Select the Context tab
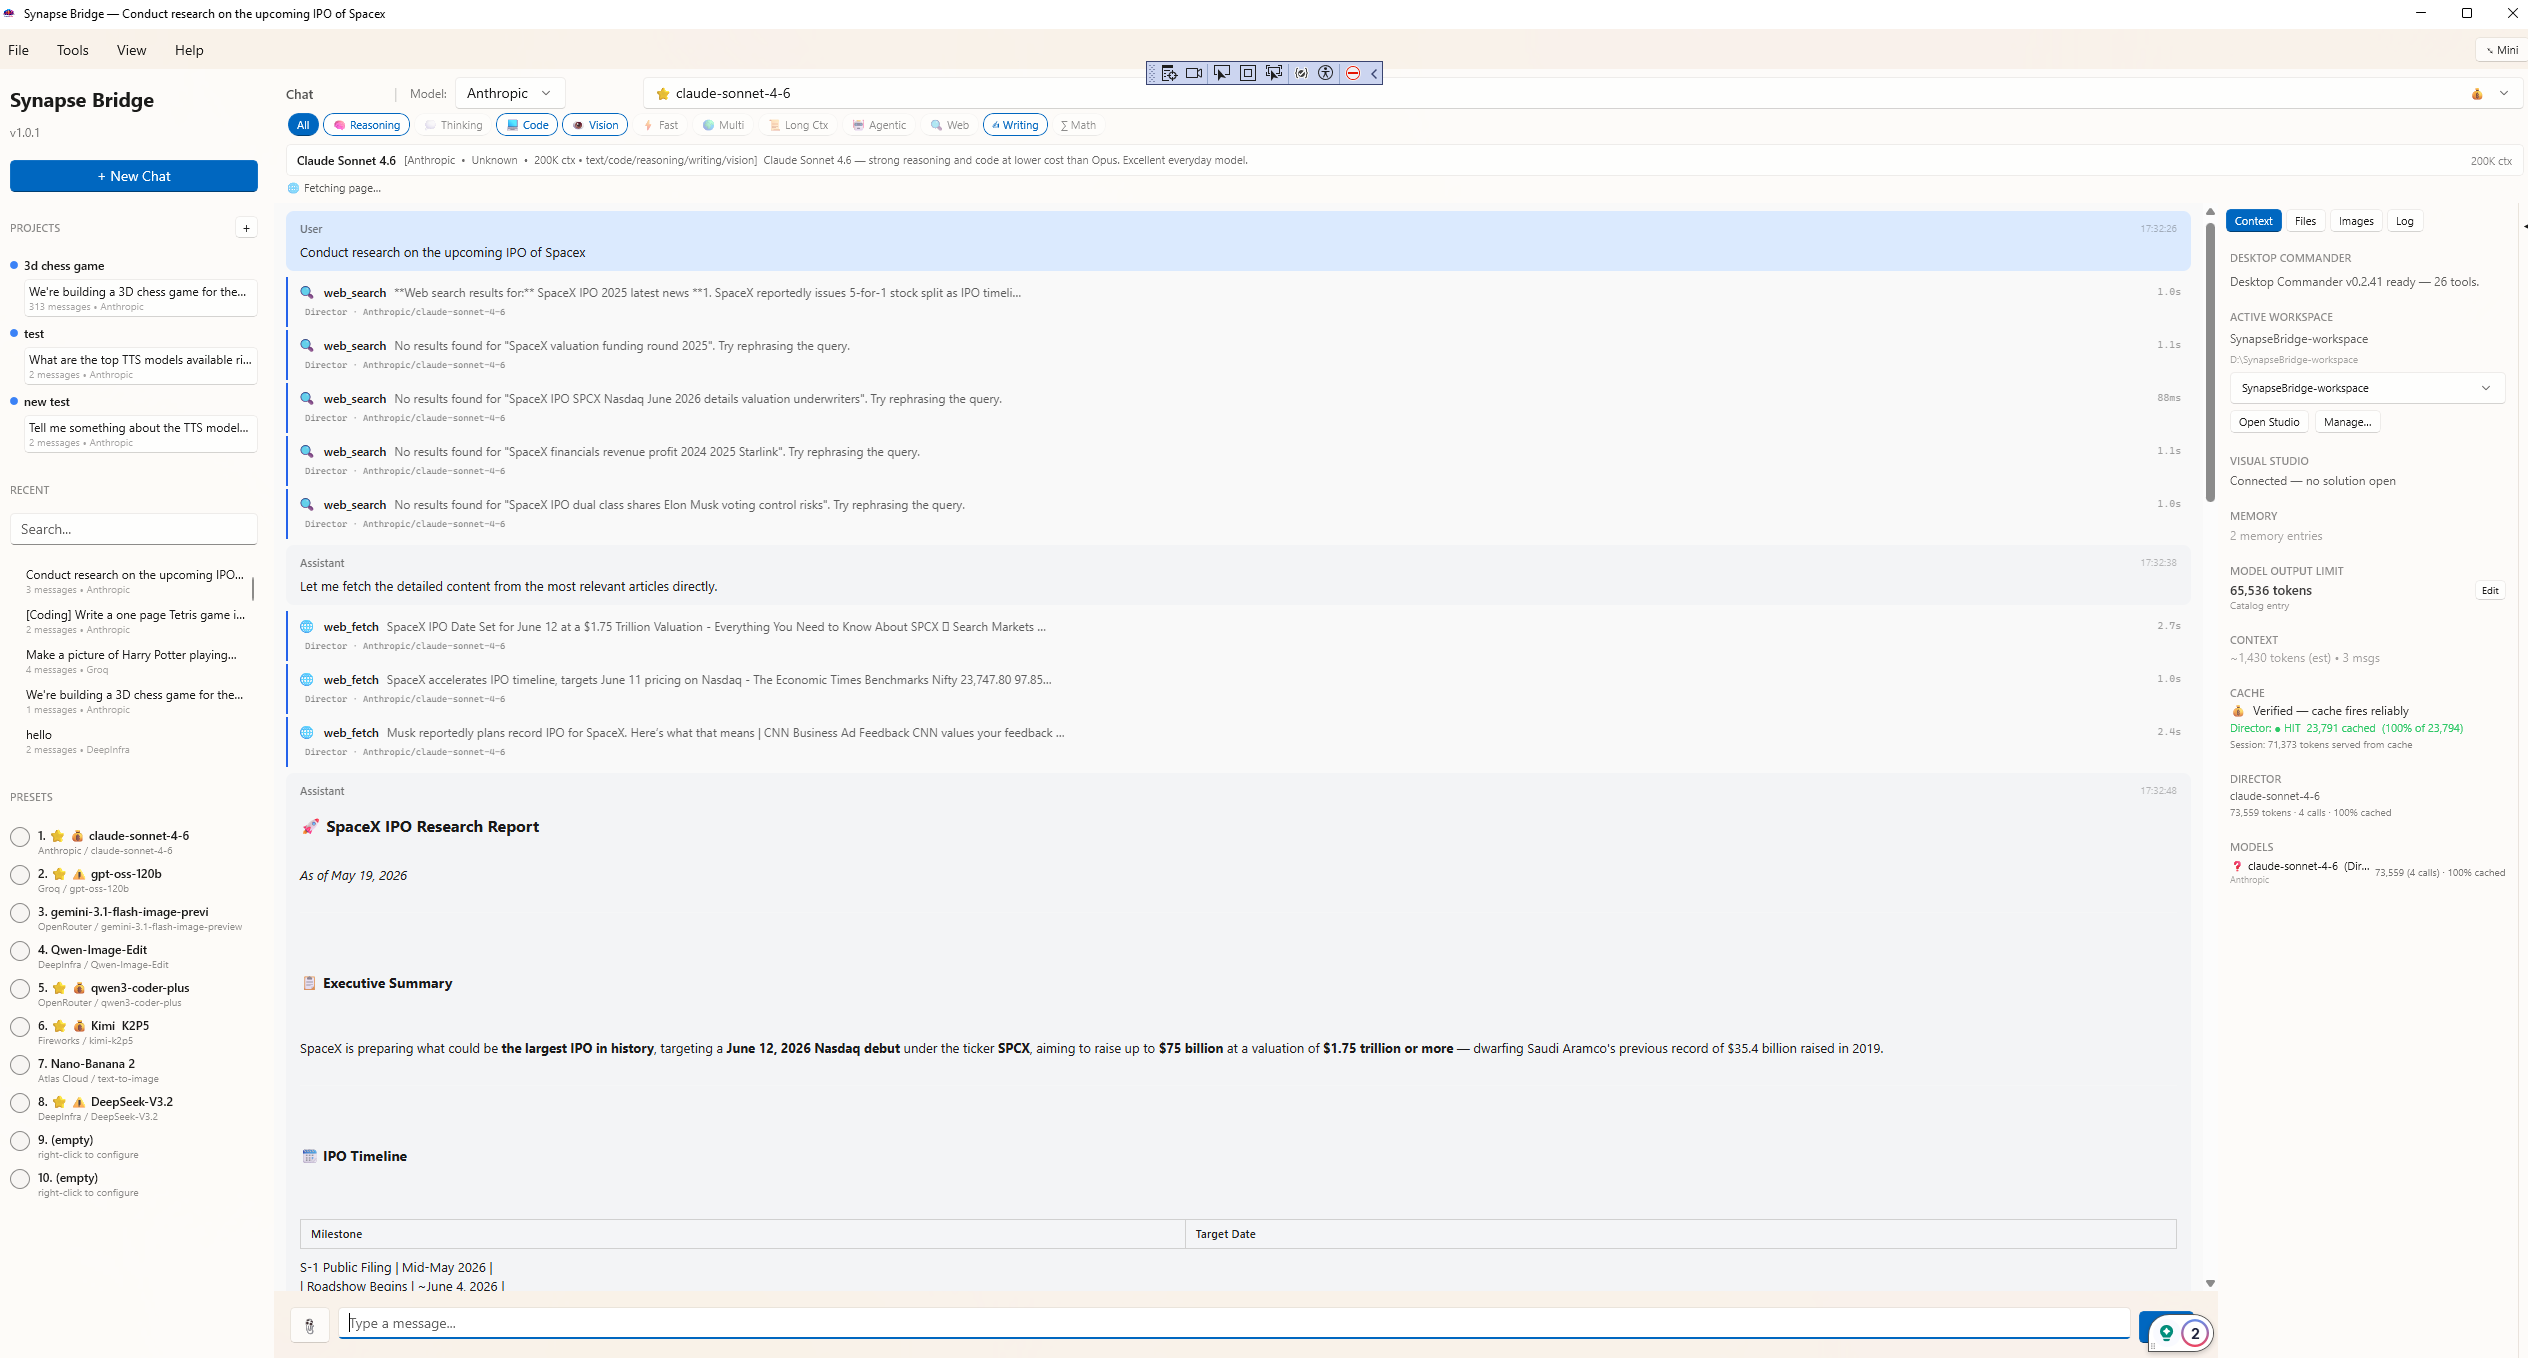This screenshot has height=1358, width=2528. pyautogui.click(x=2253, y=221)
